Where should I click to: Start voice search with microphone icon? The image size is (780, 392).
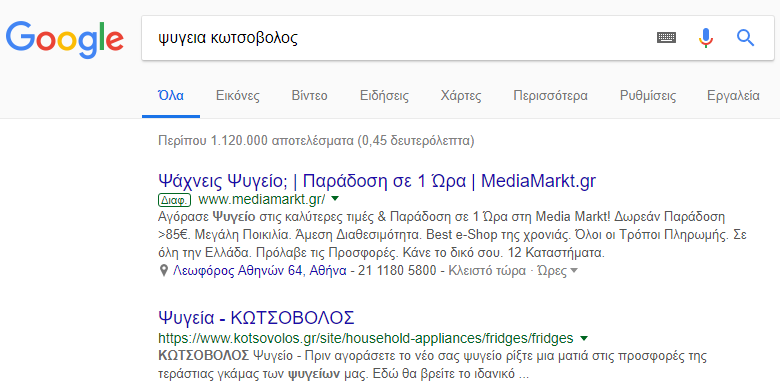click(x=705, y=38)
